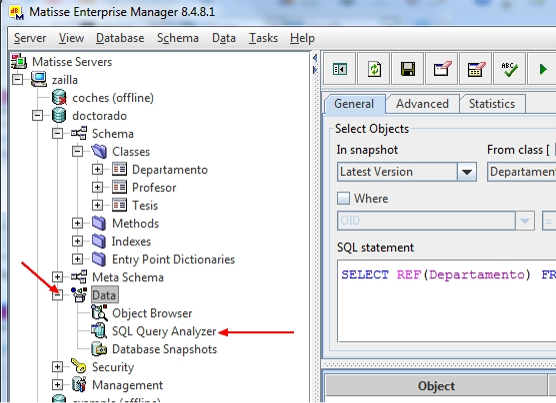Viewport: 556px width, 403px height.
Task: Click the Security keys icon
Action: (79, 366)
